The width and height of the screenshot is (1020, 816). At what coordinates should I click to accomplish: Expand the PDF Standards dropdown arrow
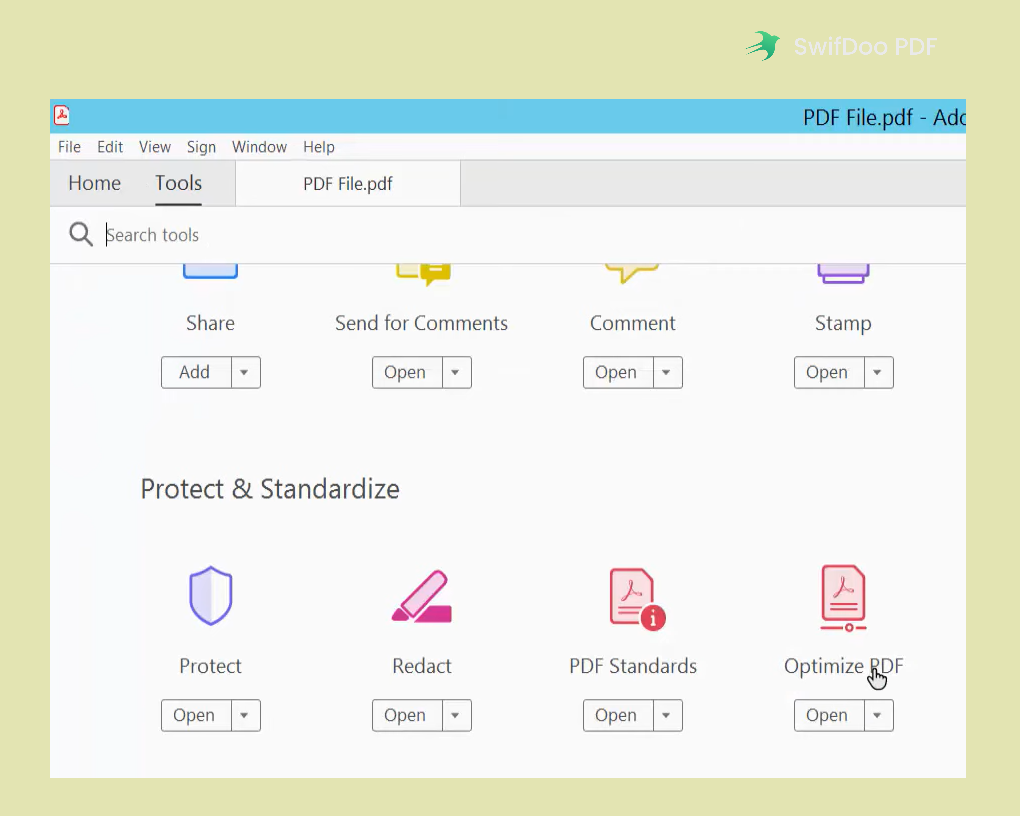point(667,715)
